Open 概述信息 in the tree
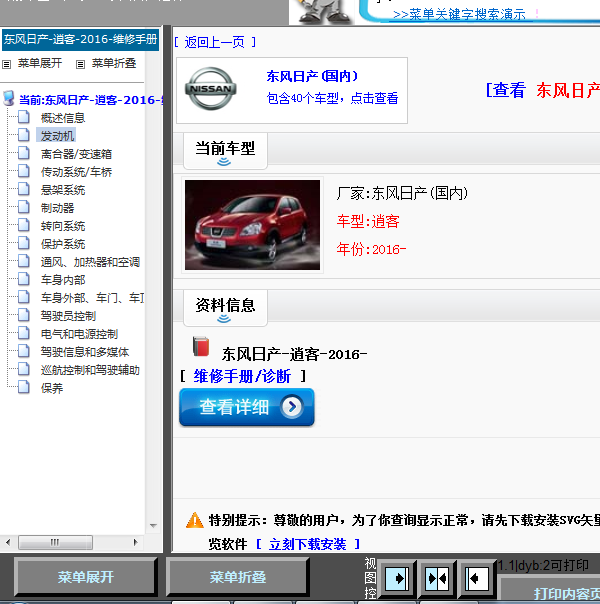 point(63,118)
